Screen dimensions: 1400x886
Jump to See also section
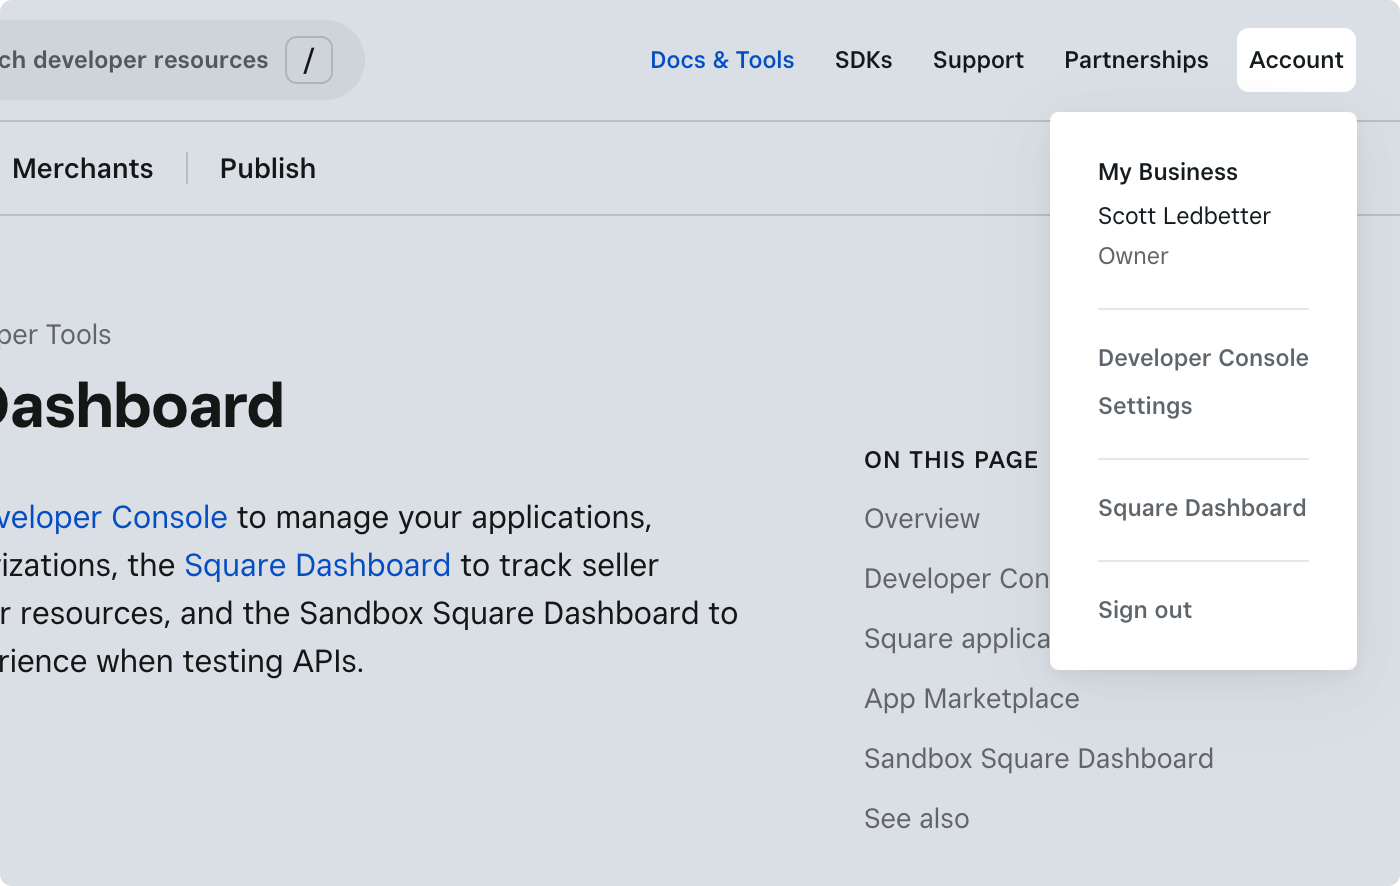[917, 819]
